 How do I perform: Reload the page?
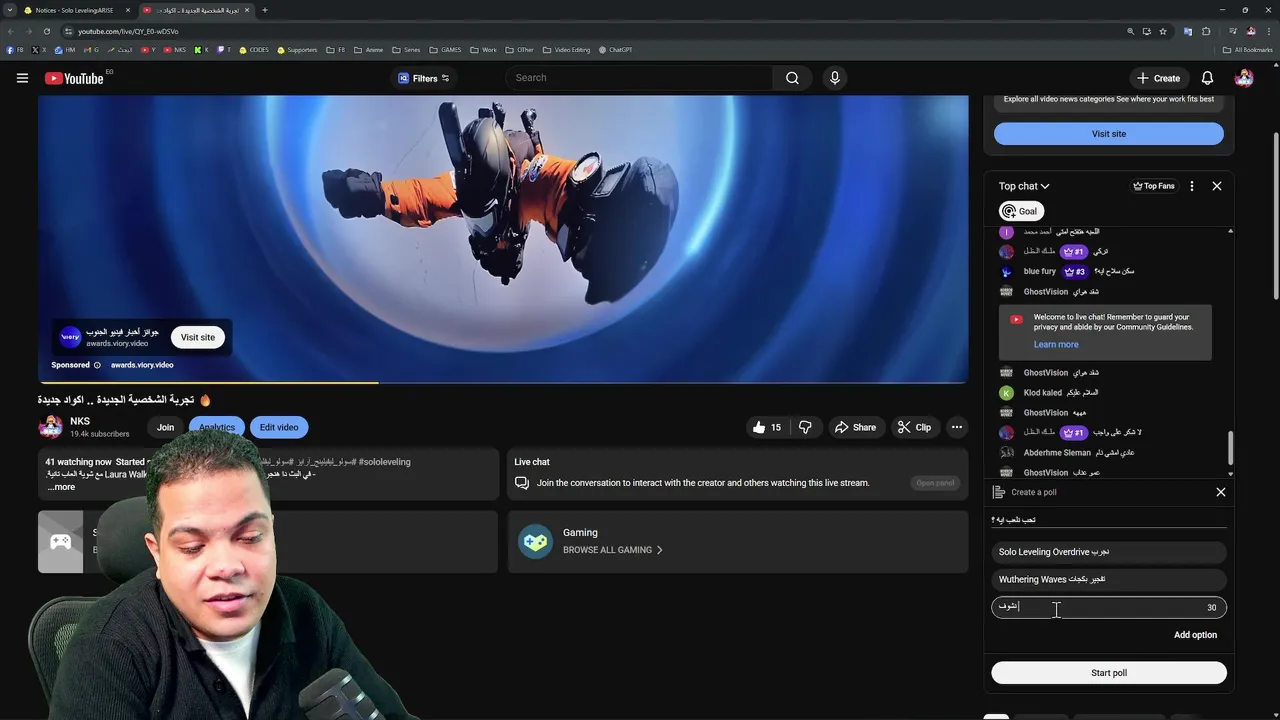[x=46, y=31]
